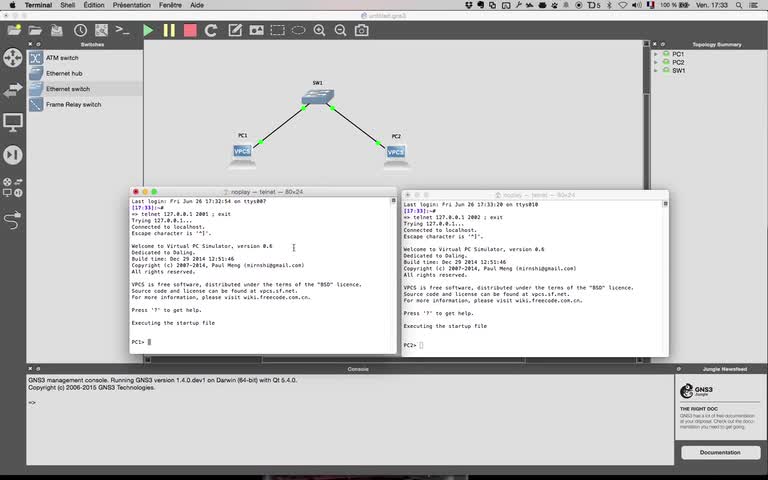Click the new blank project icon
Screen dimensions: 768x480
tap(14, 30)
